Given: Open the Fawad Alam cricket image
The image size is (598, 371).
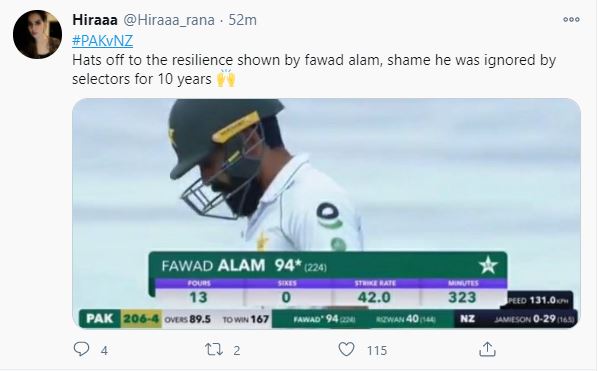Looking at the screenshot, I should pyautogui.click(x=326, y=214).
